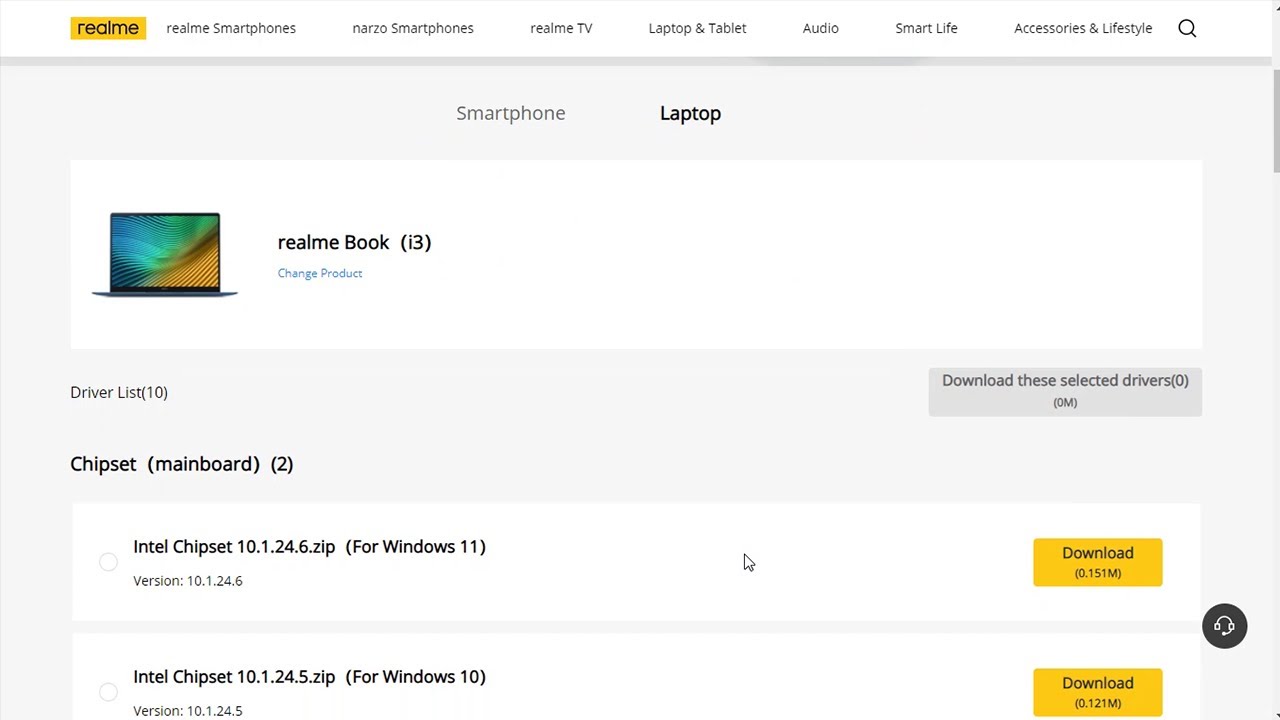Download the Windows 11 Intel Chipset driver
1280x720 pixels.
point(1097,562)
